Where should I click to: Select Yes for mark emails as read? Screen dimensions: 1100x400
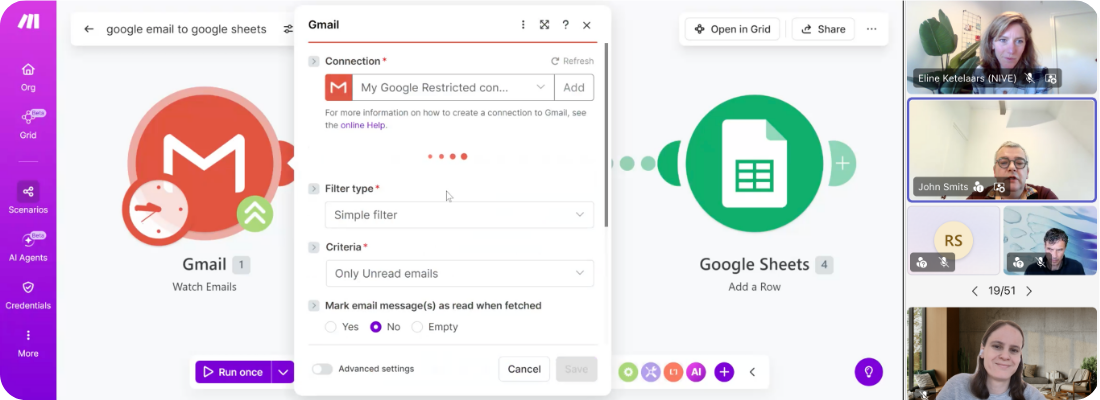331,327
